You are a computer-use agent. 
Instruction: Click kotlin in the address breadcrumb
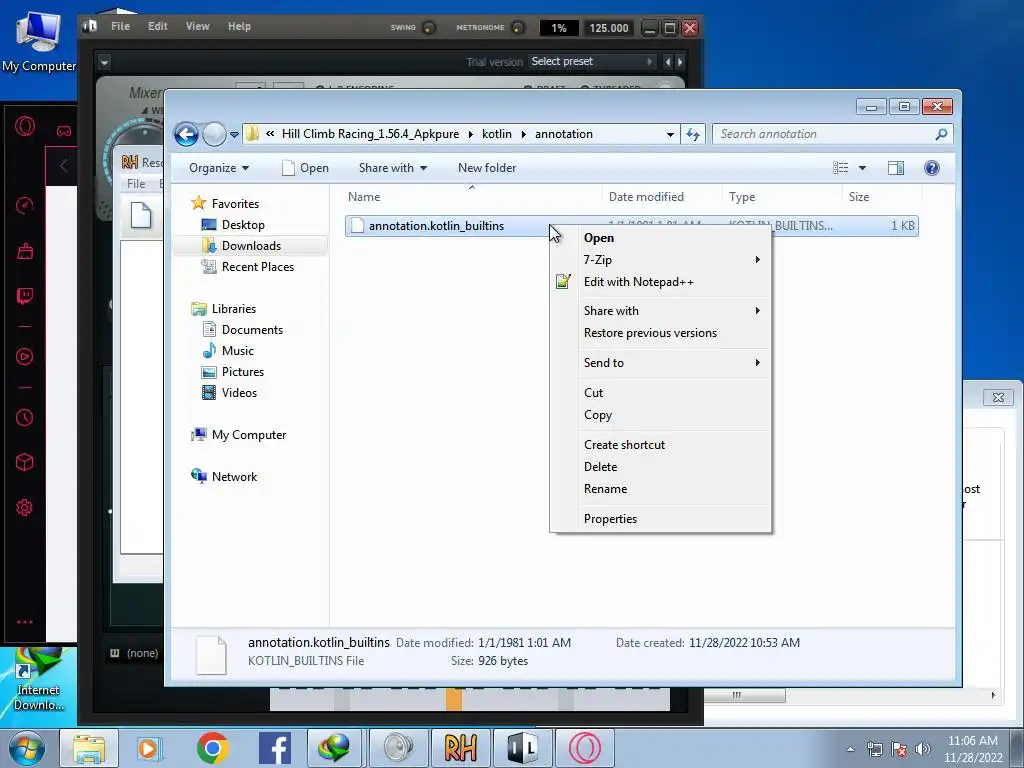(497, 134)
